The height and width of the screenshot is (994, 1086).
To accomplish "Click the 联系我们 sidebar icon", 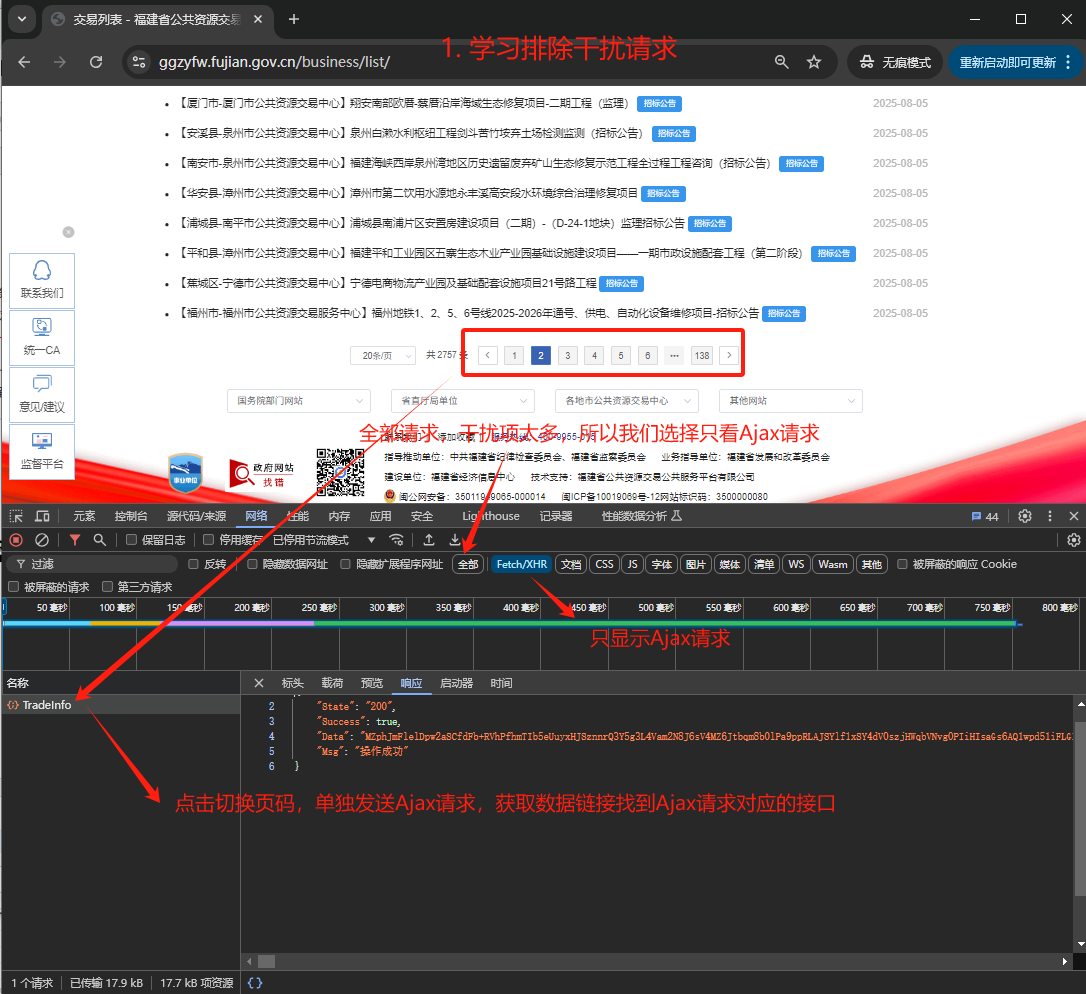I will [42, 281].
